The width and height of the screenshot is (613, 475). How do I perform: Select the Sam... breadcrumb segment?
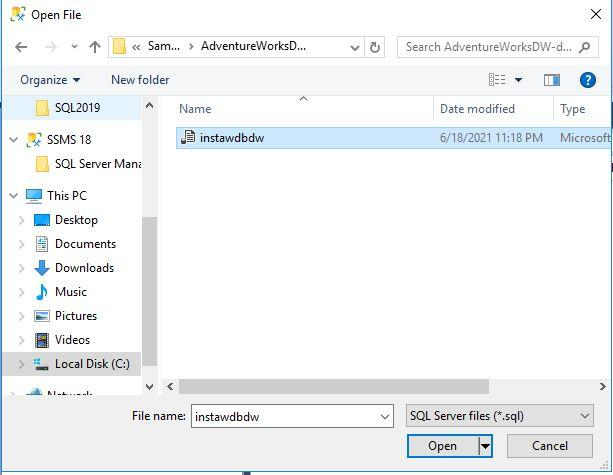coord(164,47)
